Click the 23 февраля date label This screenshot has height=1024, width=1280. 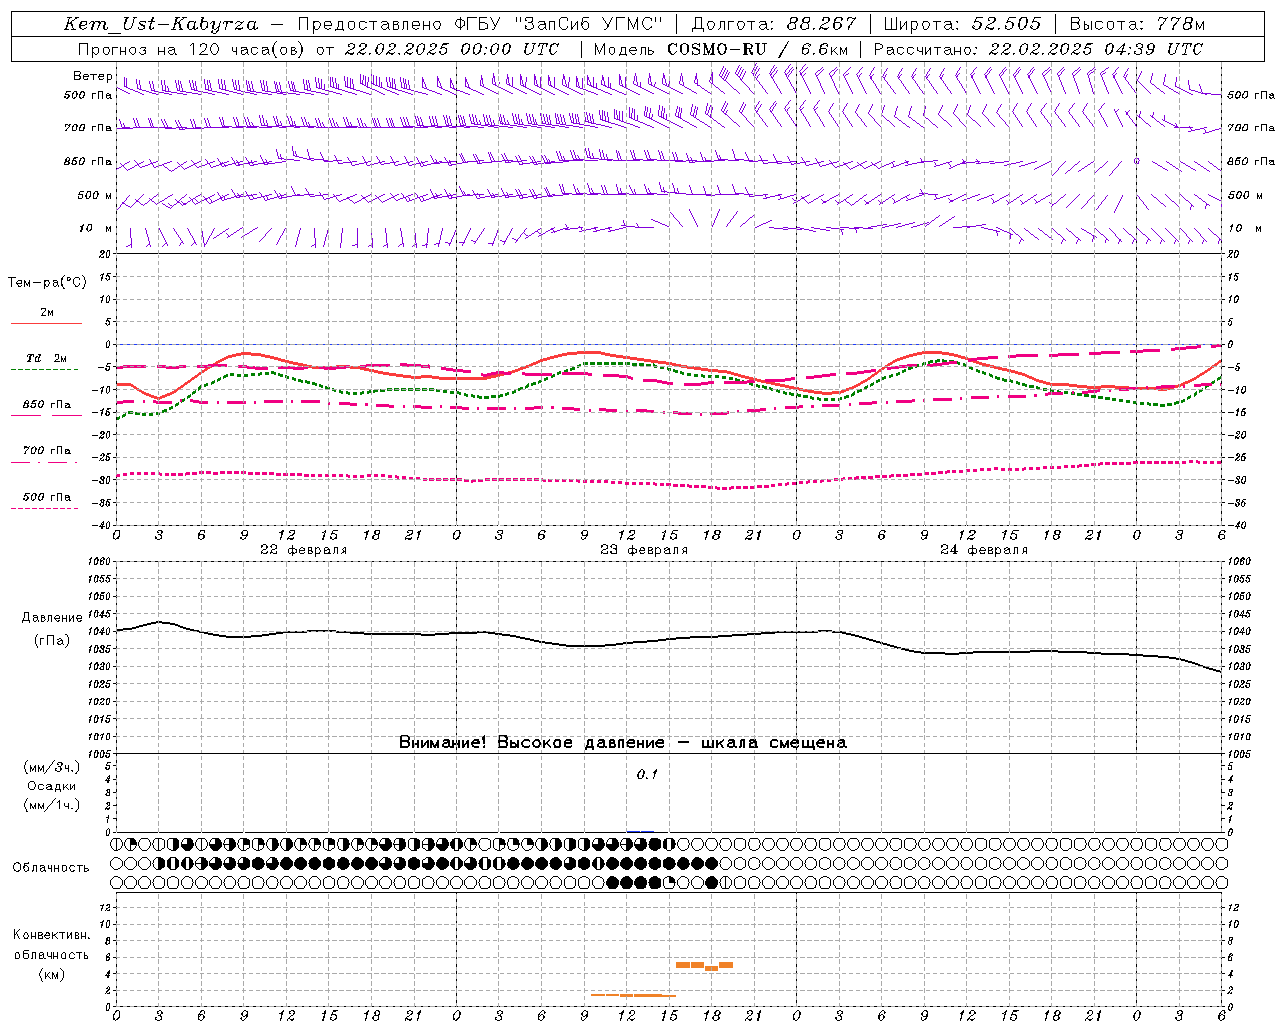tap(644, 550)
